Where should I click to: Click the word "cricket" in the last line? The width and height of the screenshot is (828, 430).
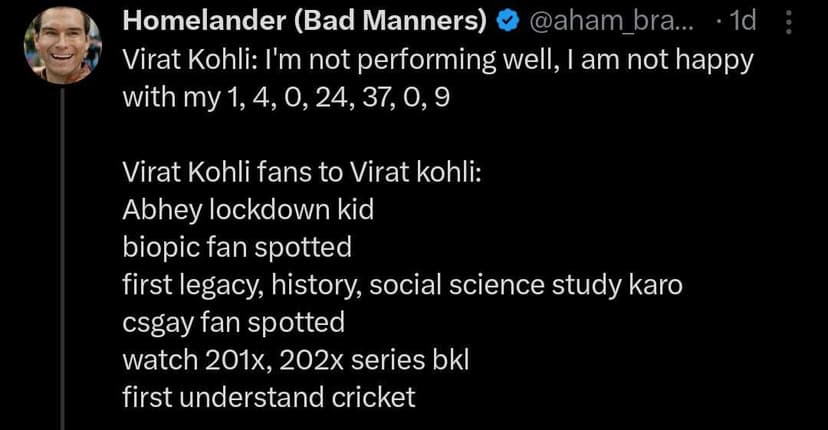(x=372, y=397)
